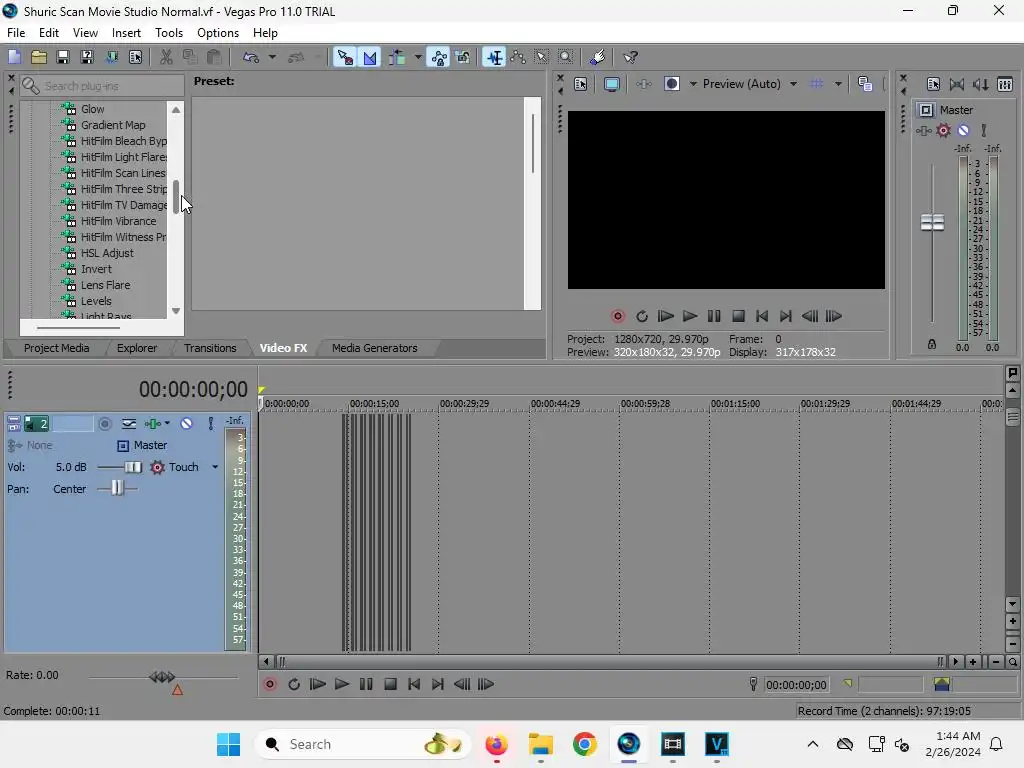The image size is (1024, 768).
Task: Copy Snapshot to Clipboard in preview
Action: click(x=865, y=84)
